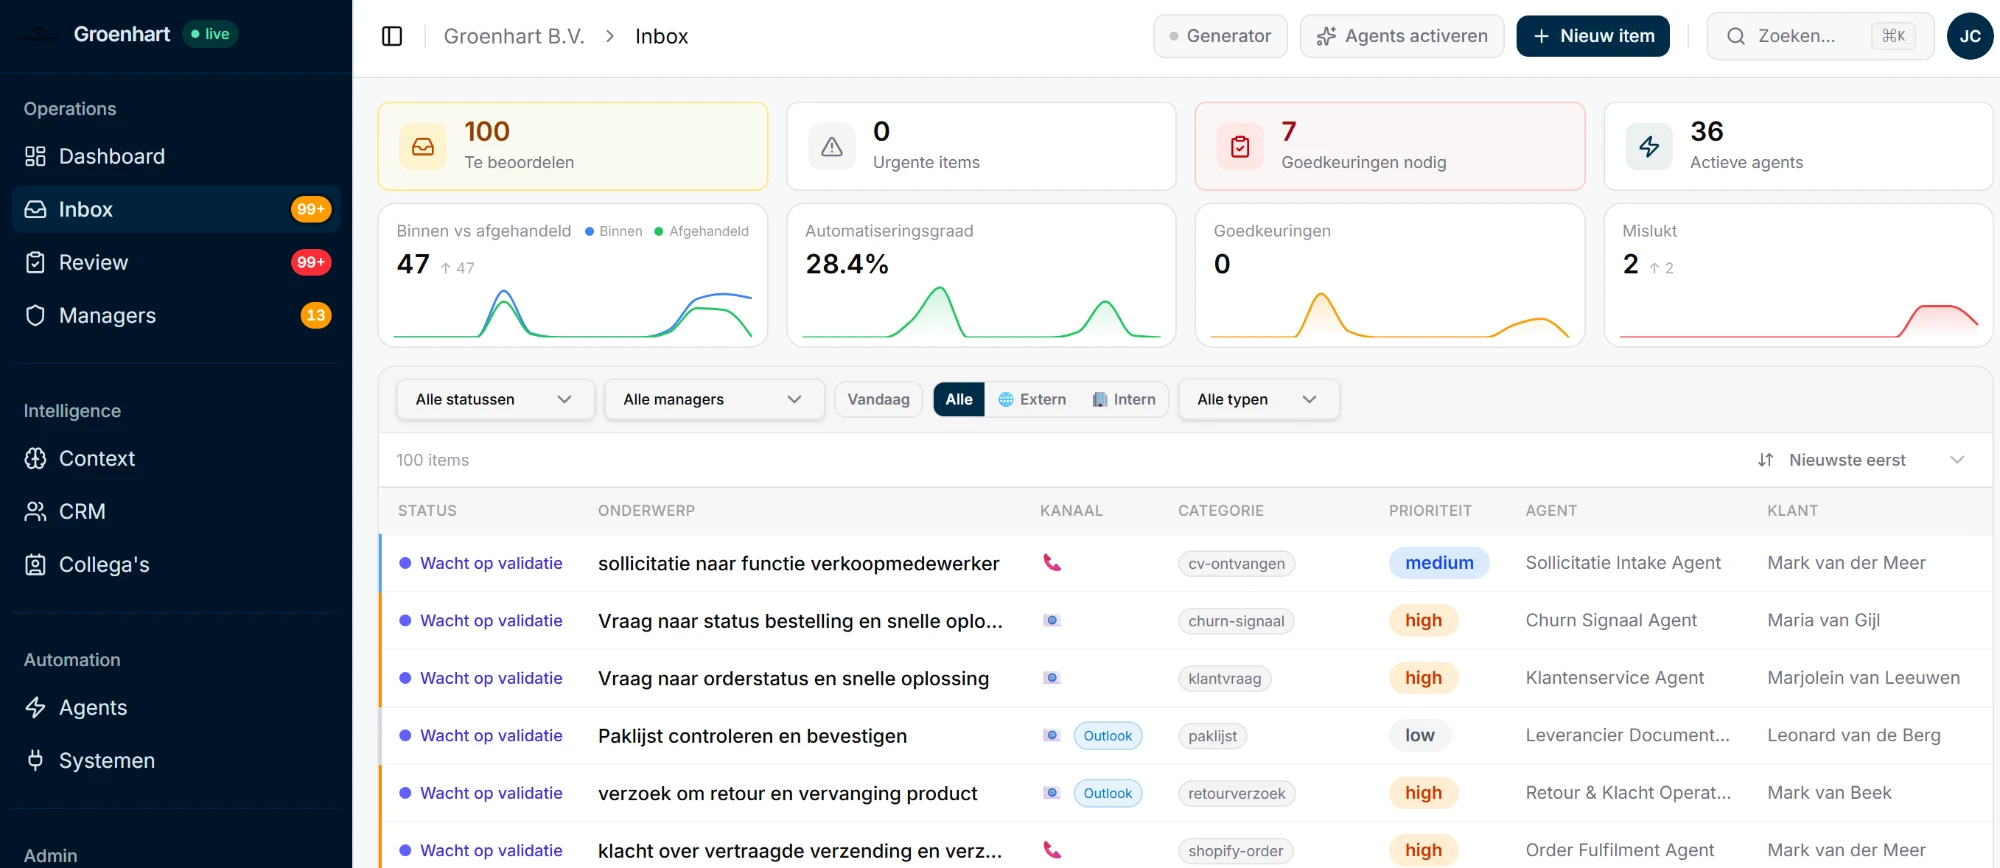Open 'Paklijst controleren en bevestigen' item

click(753, 736)
